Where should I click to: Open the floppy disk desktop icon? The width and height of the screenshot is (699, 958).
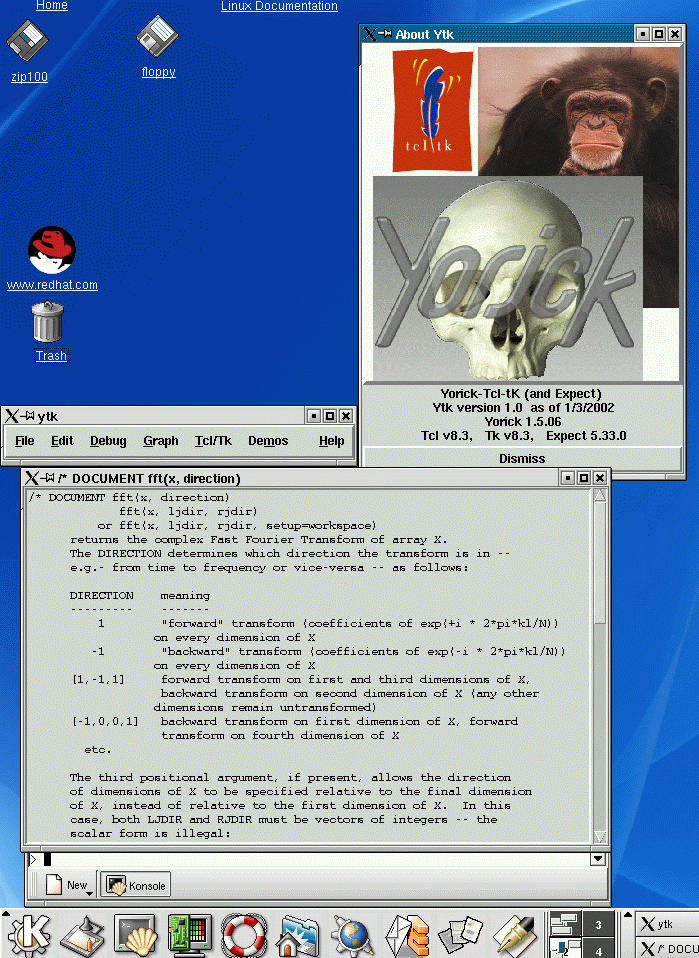[x=158, y=39]
